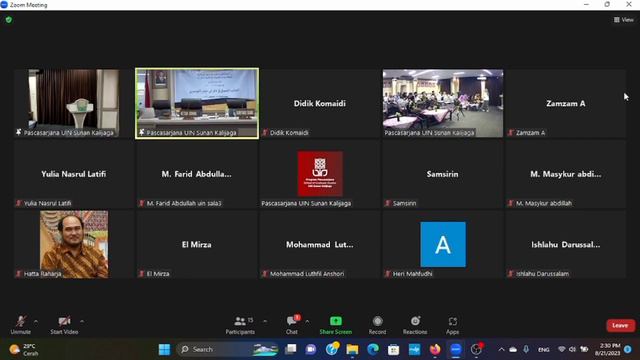Expand audio options arrow next to Unmute
Screen dimensions: 640x360
click(36, 322)
